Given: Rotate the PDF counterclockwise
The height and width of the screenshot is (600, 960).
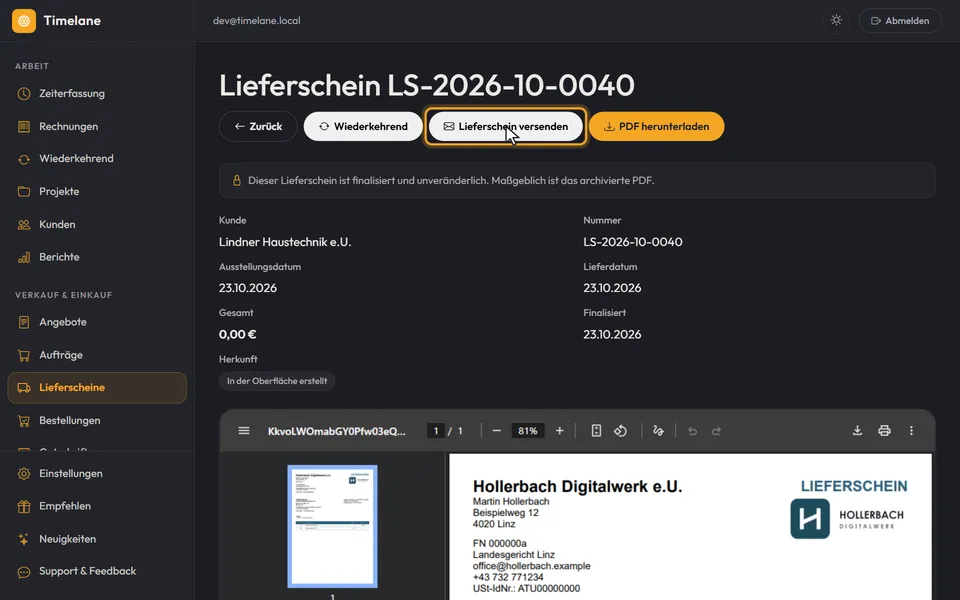Looking at the screenshot, I should click(620, 431).
